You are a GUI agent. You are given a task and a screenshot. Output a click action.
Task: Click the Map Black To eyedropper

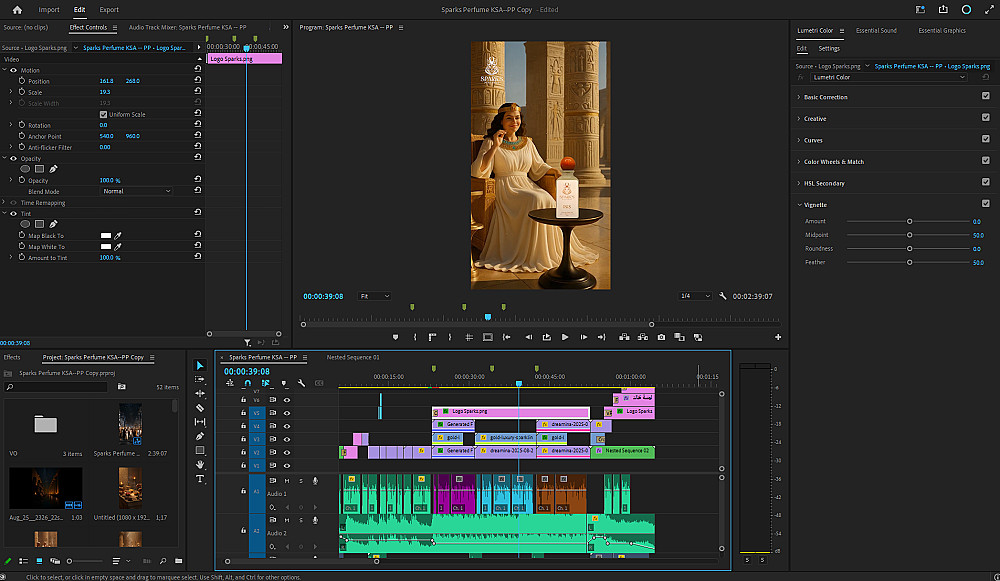tap(117, 235)
